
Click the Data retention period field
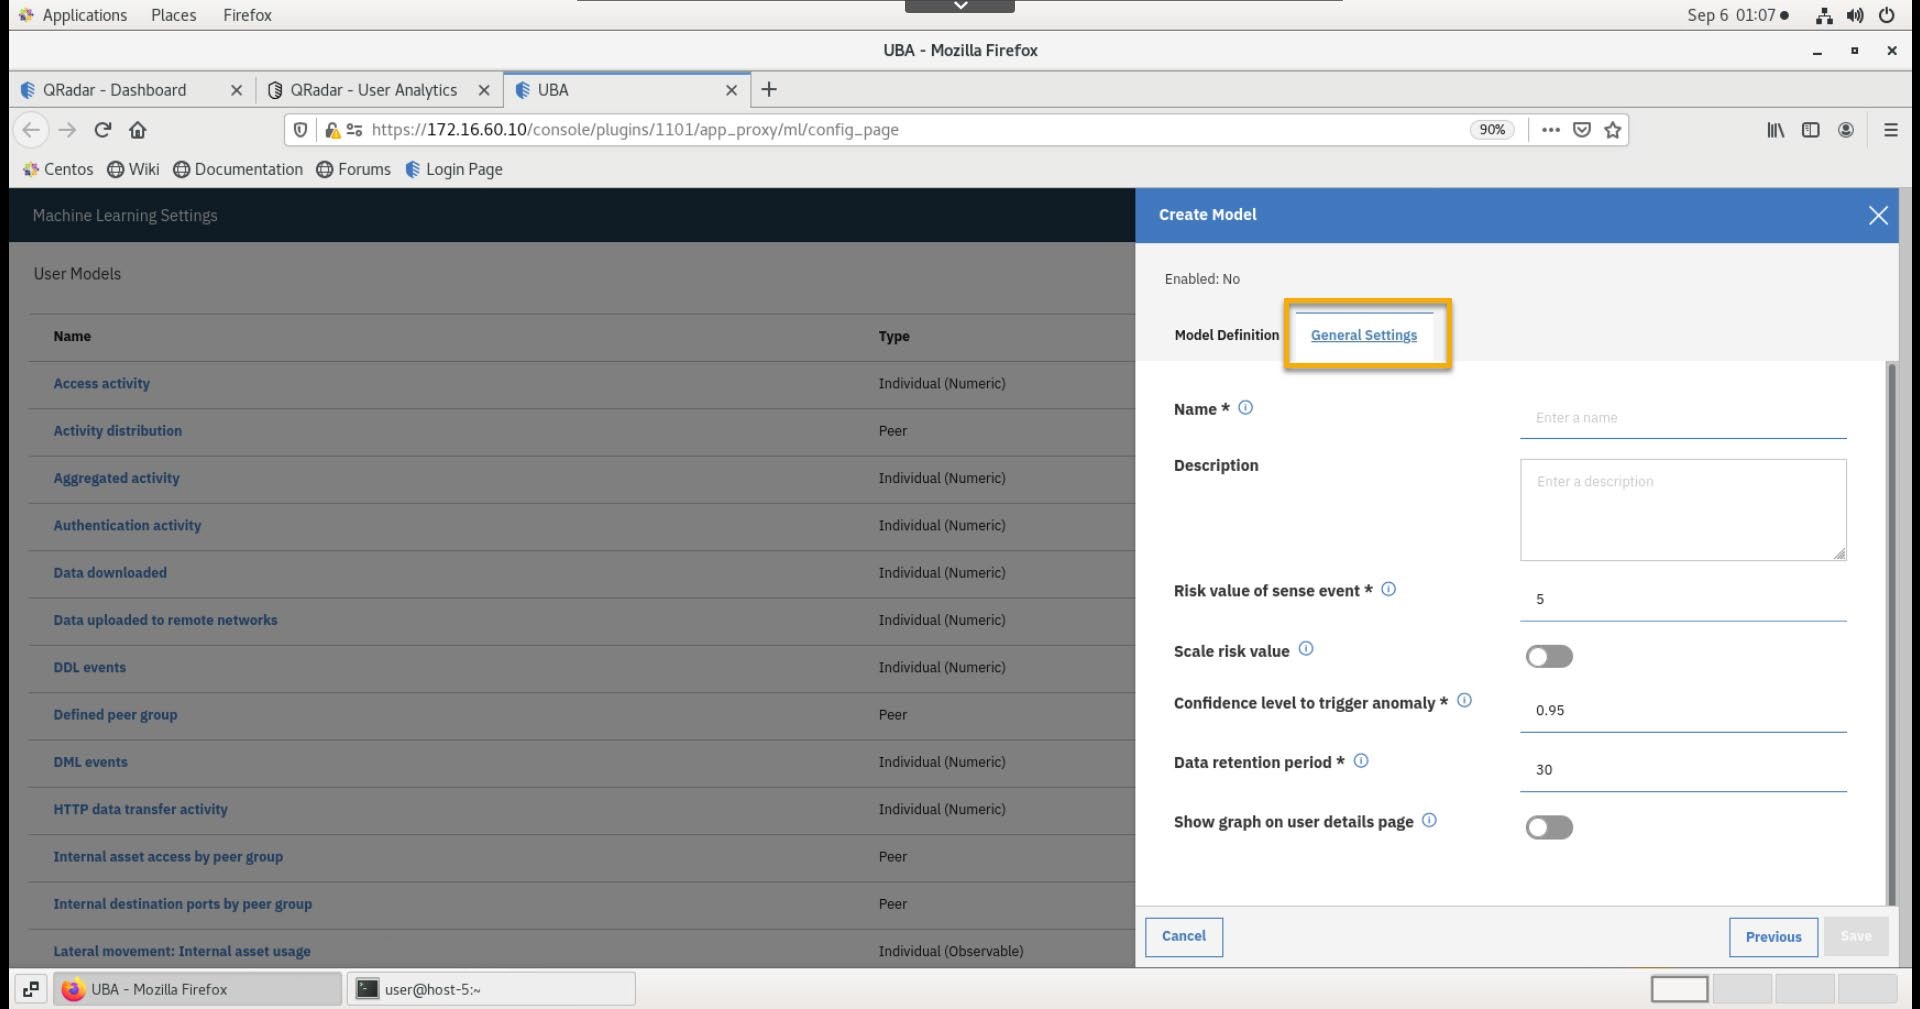pyautogui.click(x=1683, y=770)
